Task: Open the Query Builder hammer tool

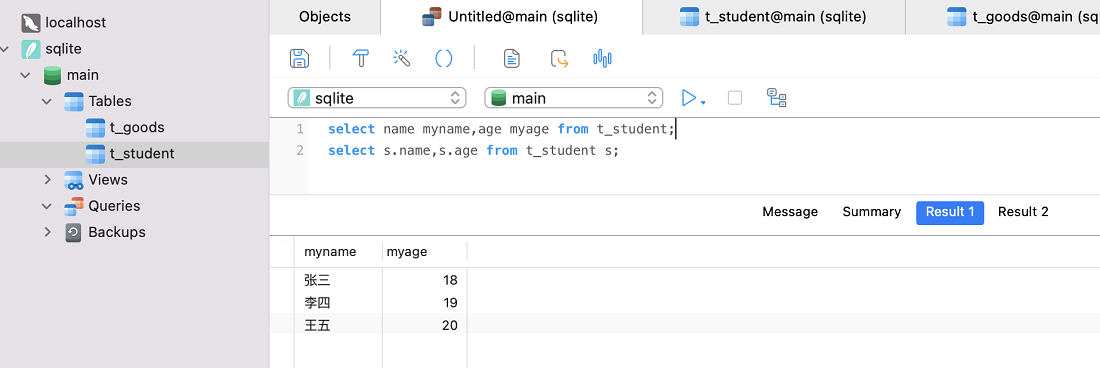Action: (361, 57)
